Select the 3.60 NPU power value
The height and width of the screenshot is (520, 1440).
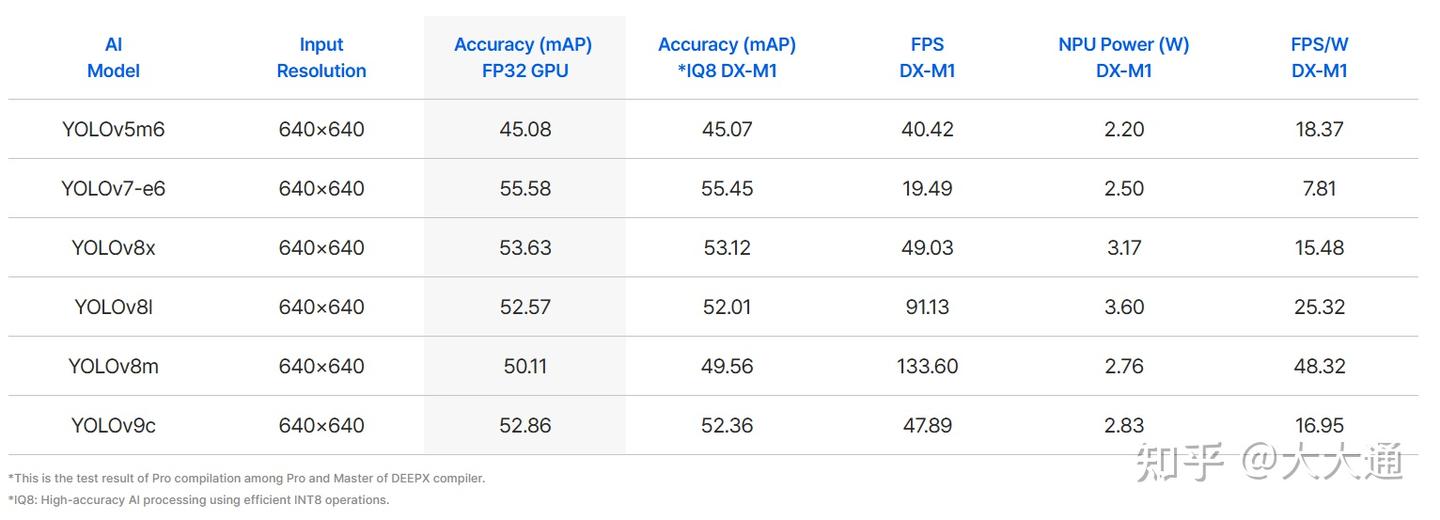click(x=1124, y=307)
